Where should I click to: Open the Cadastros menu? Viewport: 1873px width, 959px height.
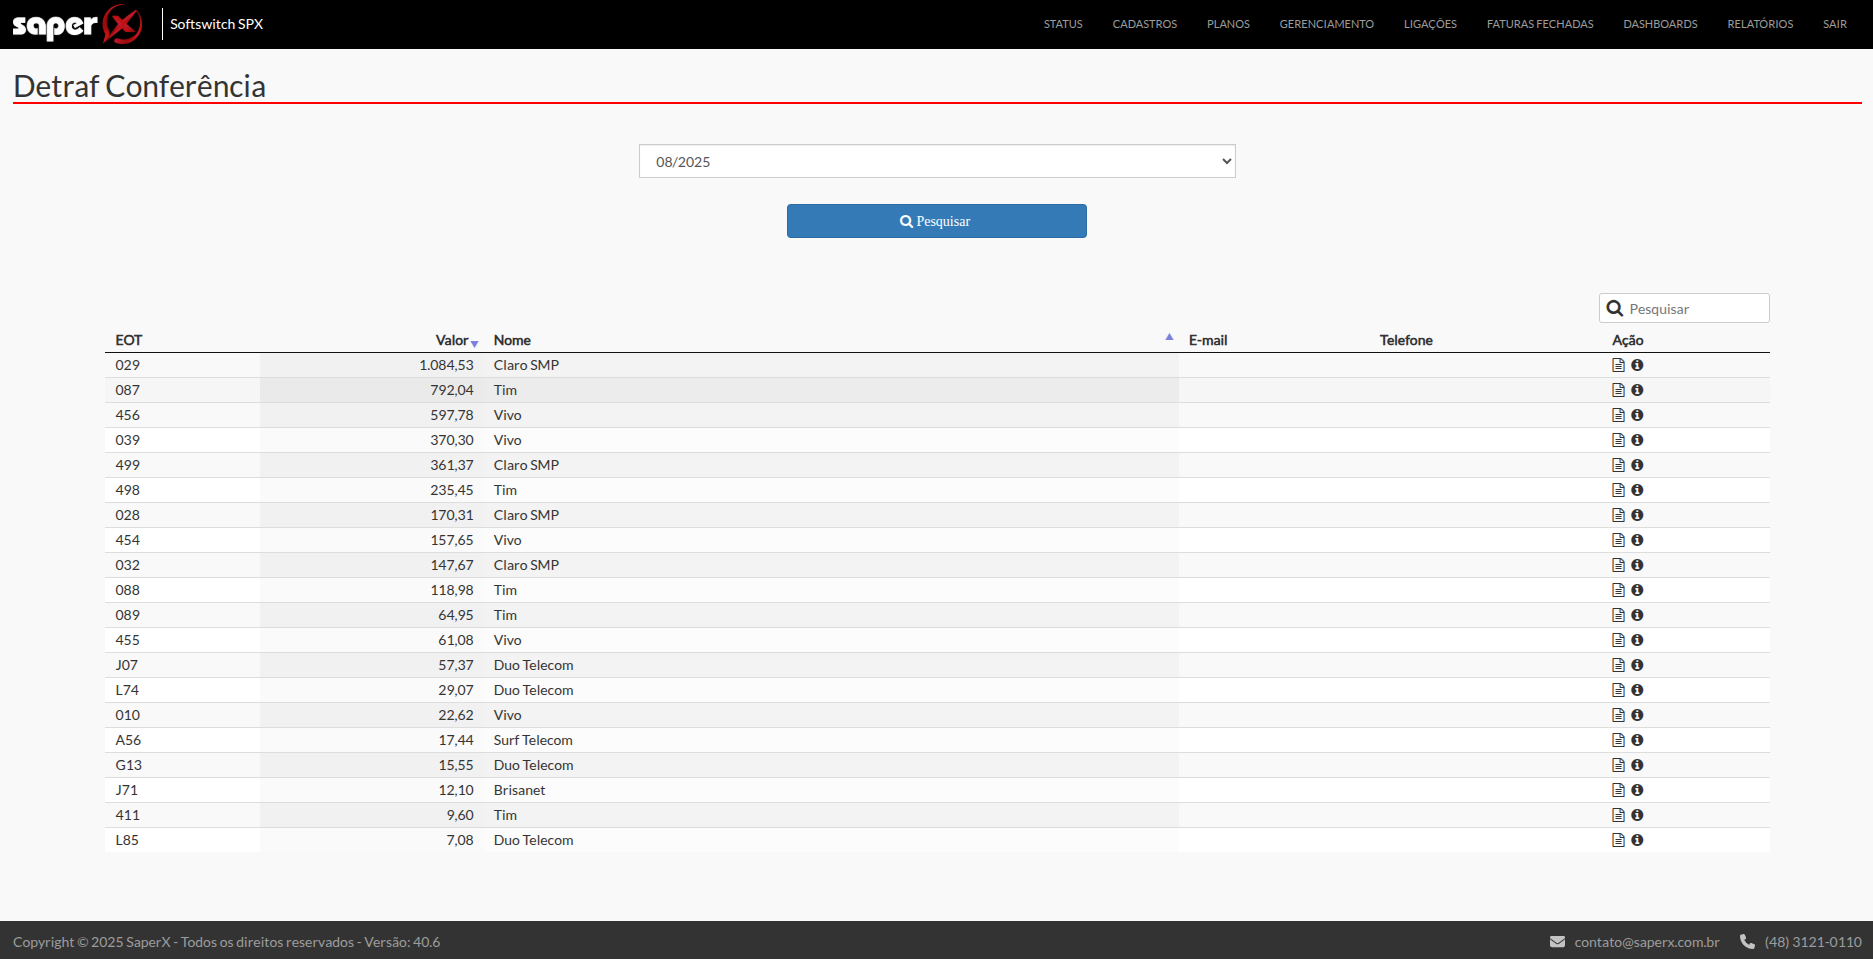pyautogui.click(x=1144, y=24)
